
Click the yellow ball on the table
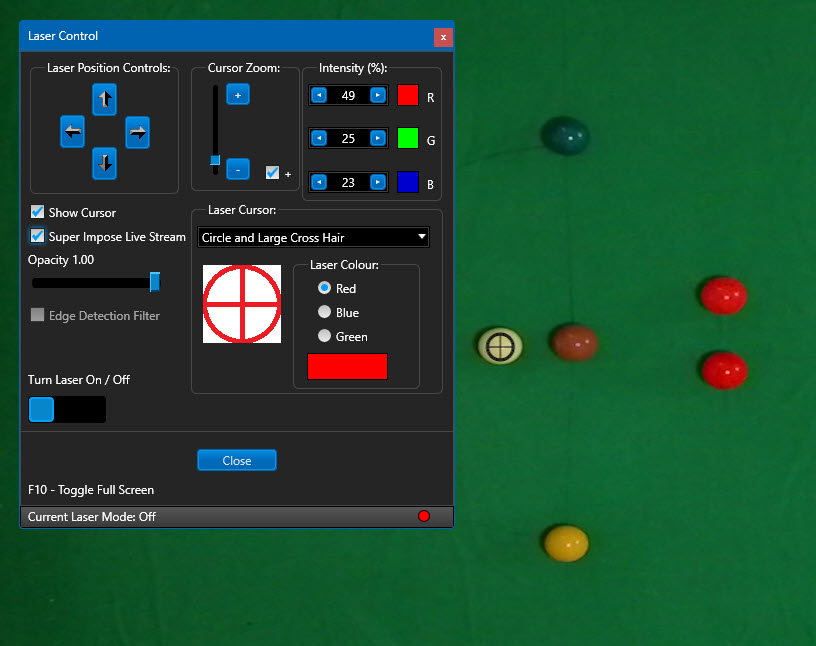(566, 543)
